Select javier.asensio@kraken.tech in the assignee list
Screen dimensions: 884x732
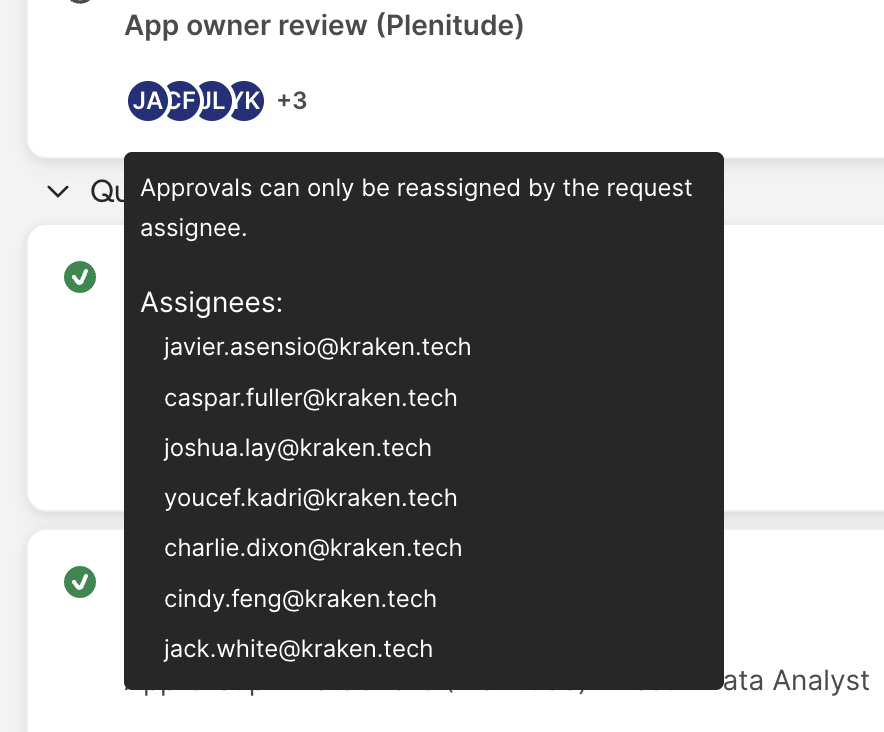[x=317, y=347]
